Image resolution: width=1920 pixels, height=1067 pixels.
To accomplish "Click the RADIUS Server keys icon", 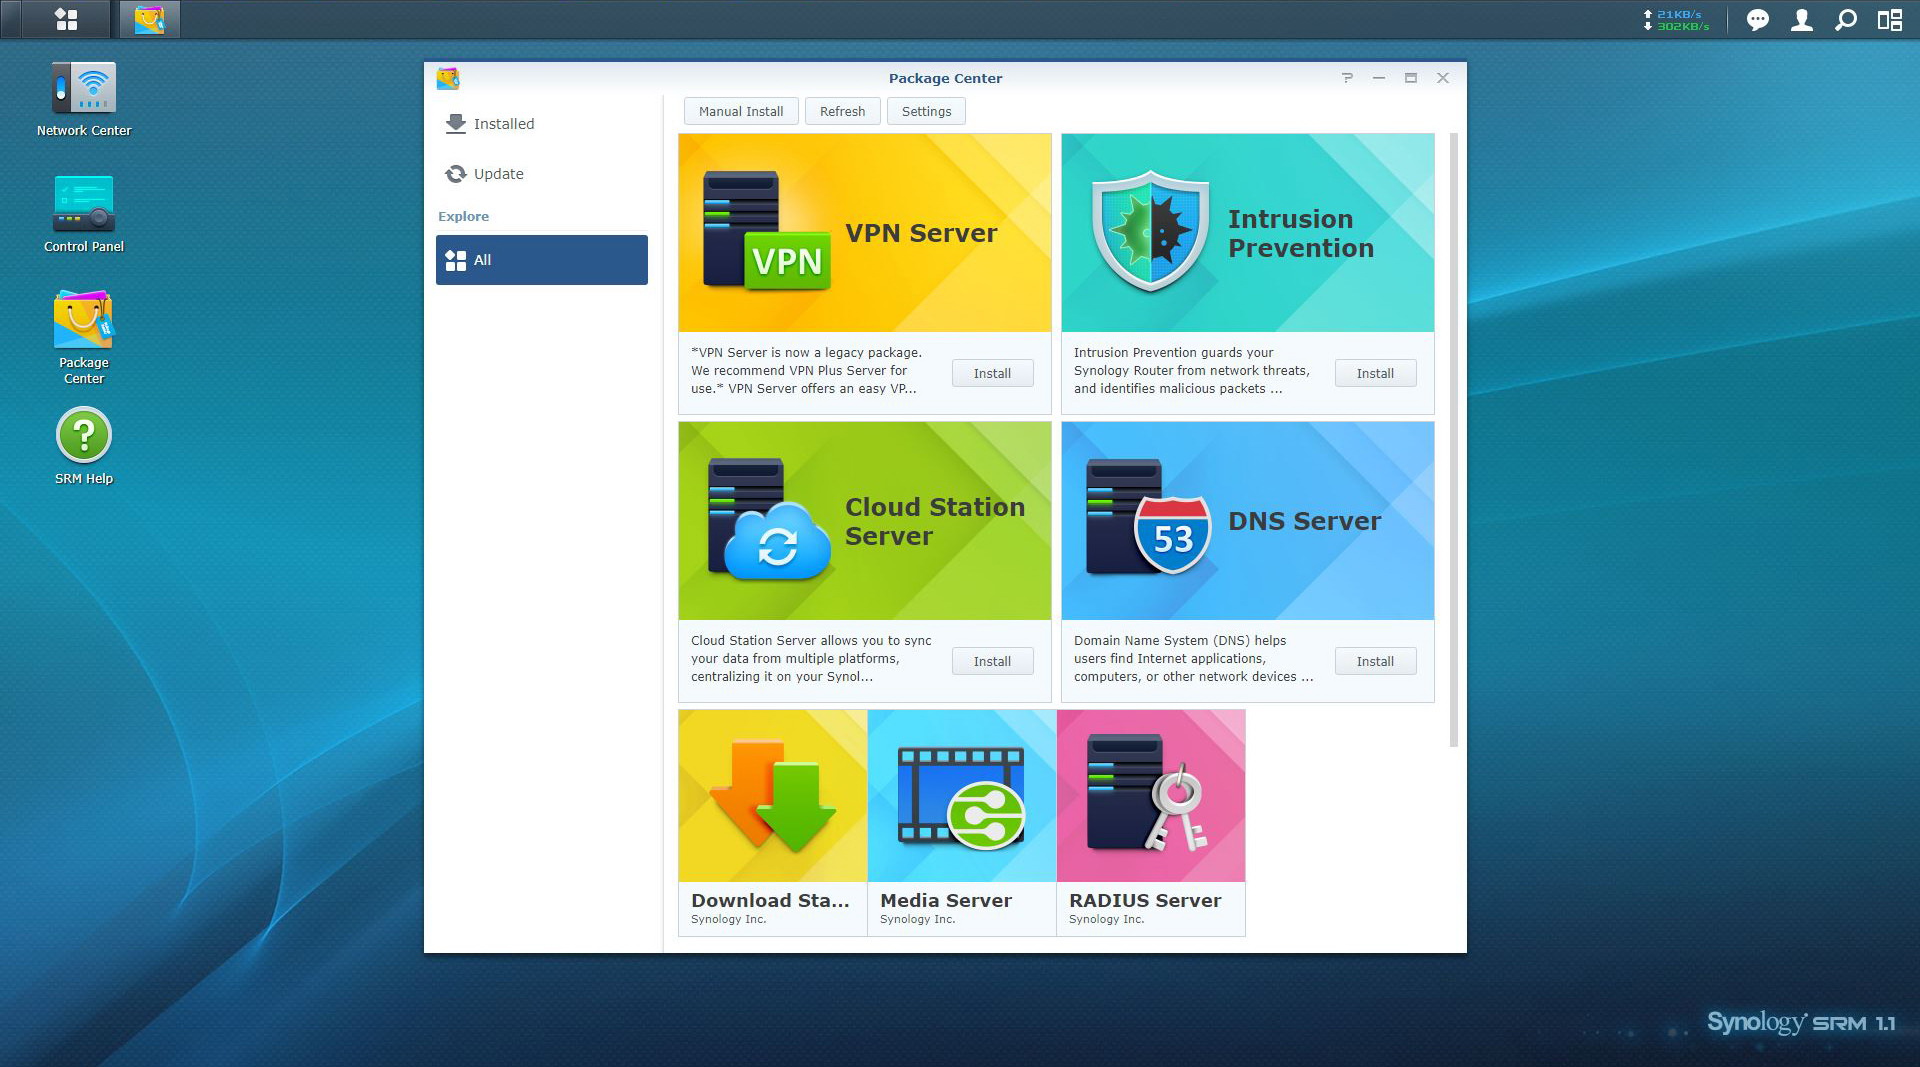I will [1147, 793].
